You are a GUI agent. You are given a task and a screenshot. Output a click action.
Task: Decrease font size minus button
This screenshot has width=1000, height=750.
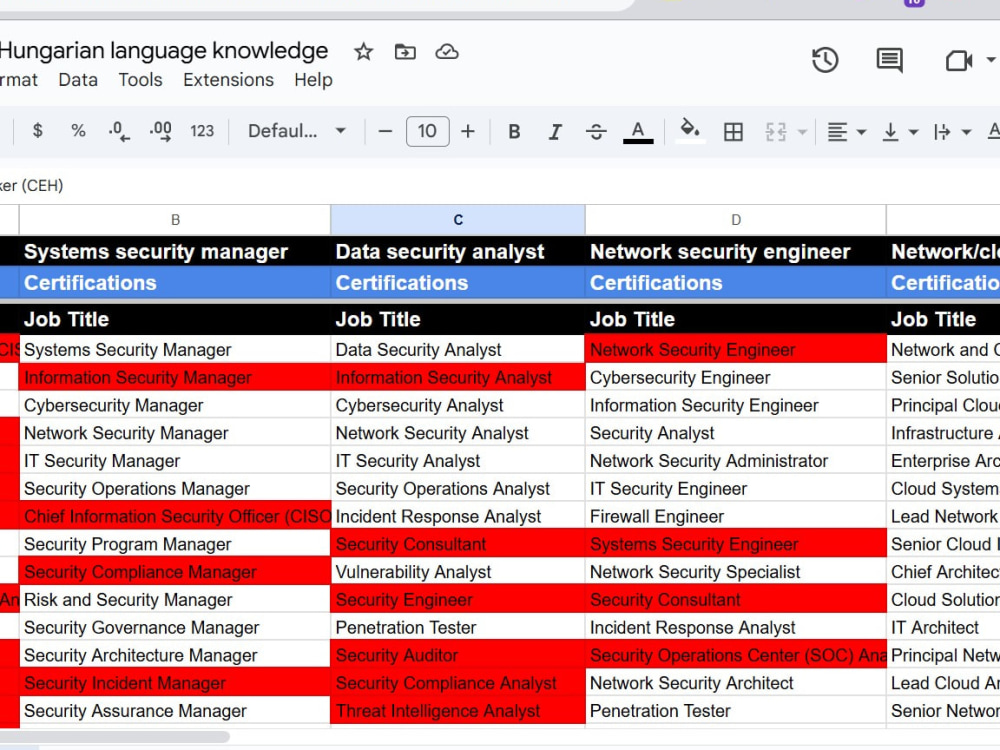tap(385, 131)
